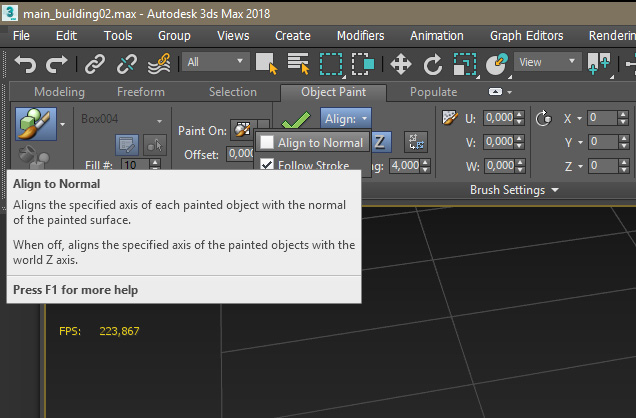Activate the Select and Move tool
The image size is (636, 418).
click(401, 64)
